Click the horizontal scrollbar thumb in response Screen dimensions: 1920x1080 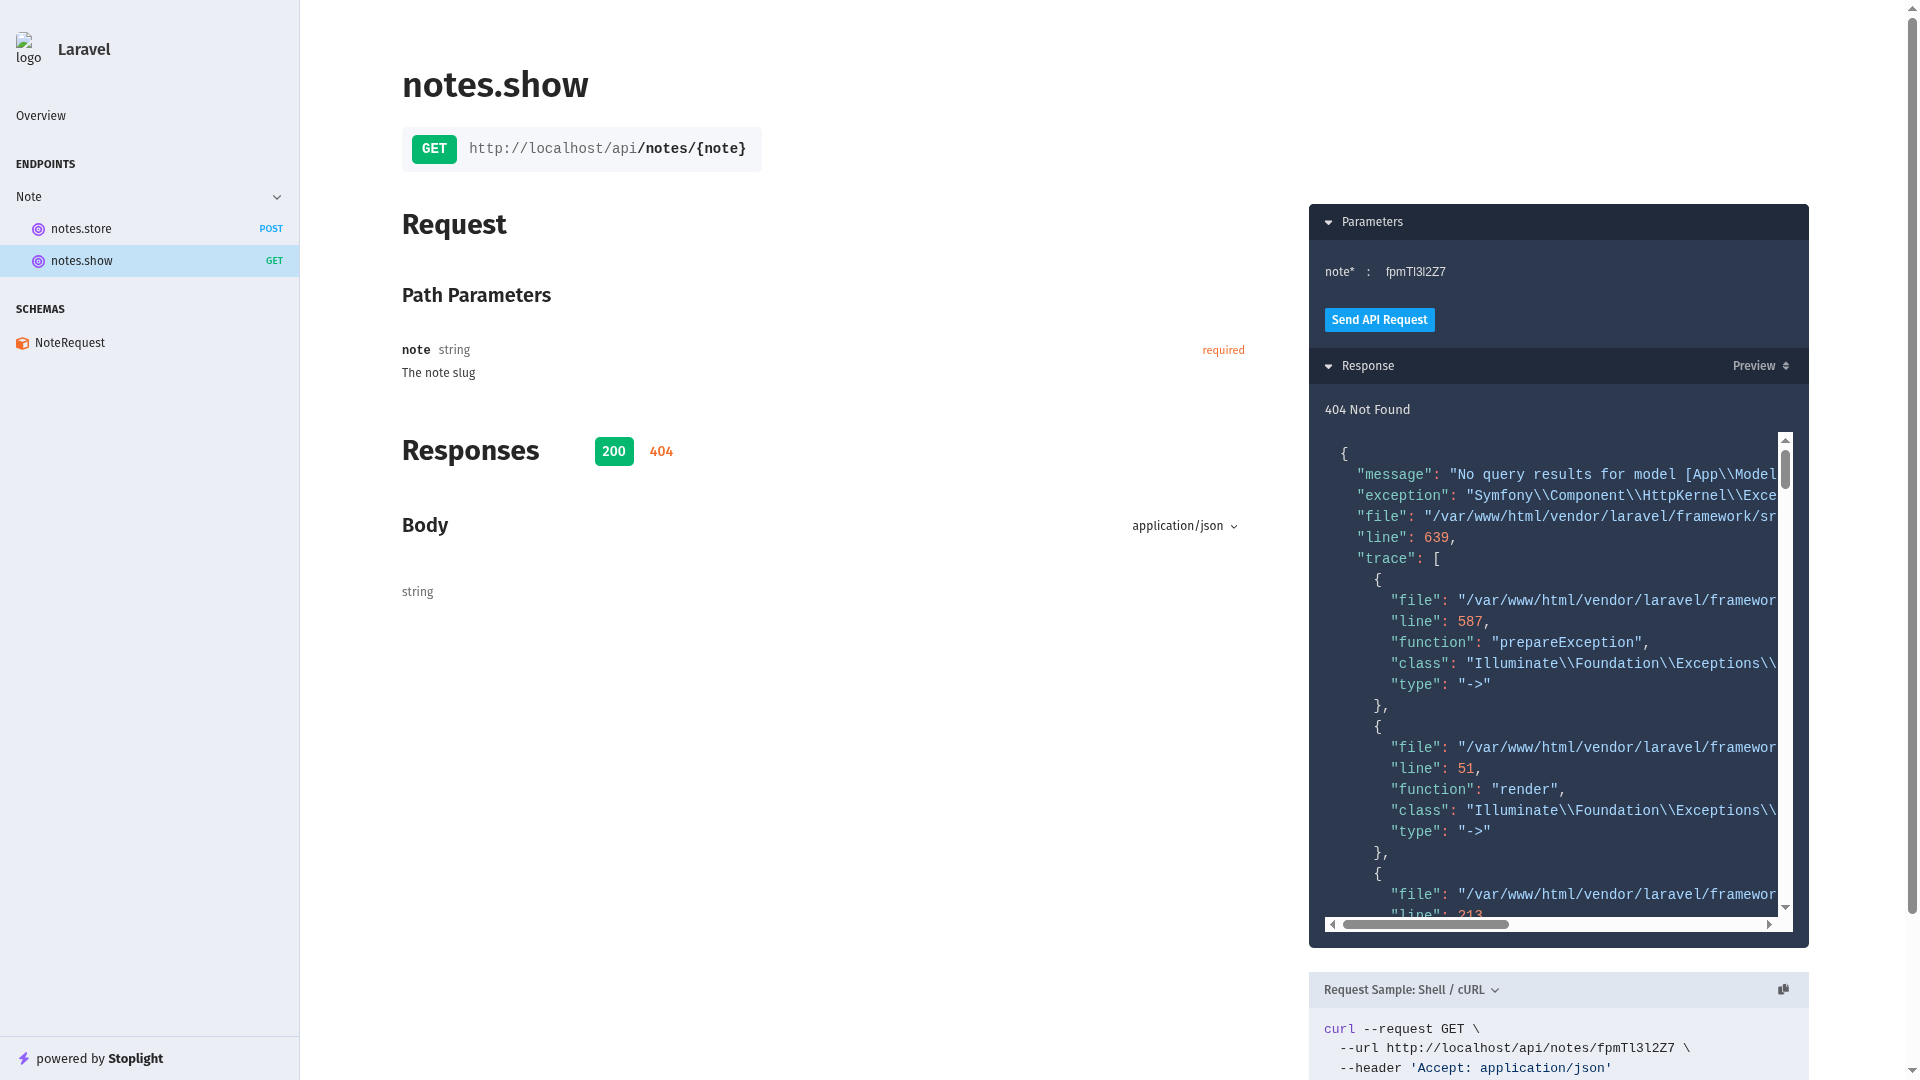(x=1425, y=925)
